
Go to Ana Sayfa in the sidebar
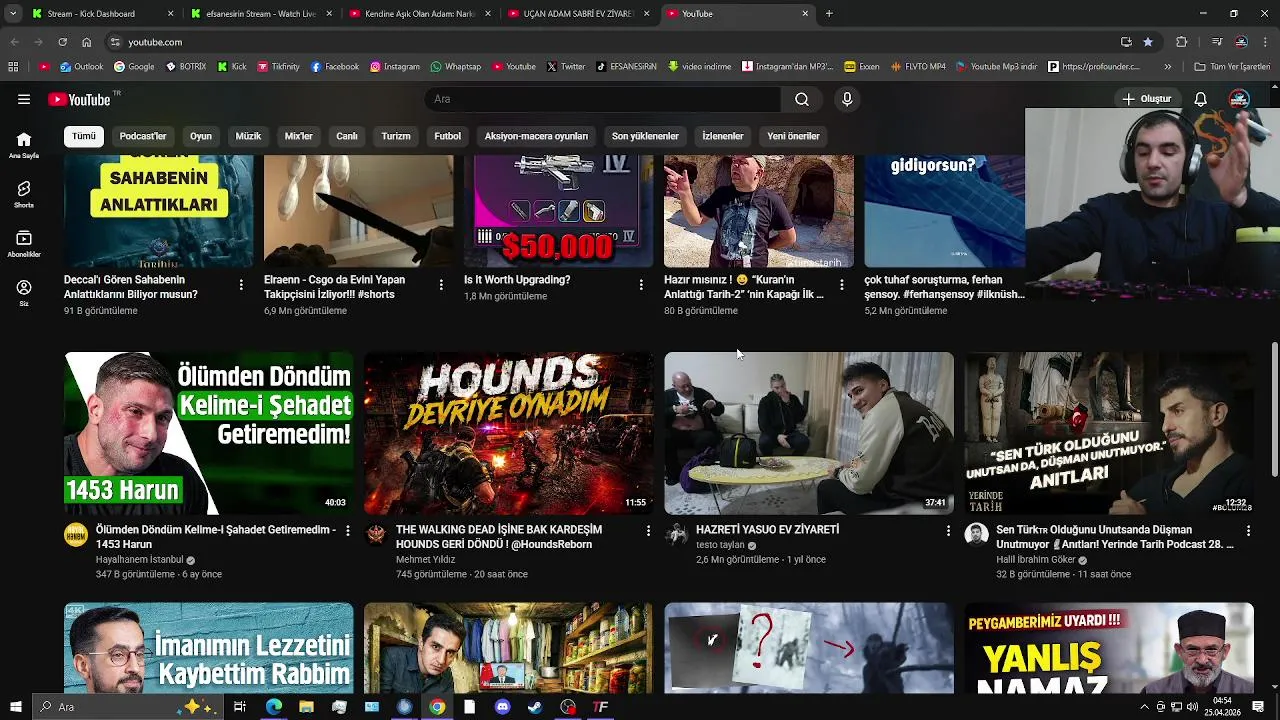point(24,145)
